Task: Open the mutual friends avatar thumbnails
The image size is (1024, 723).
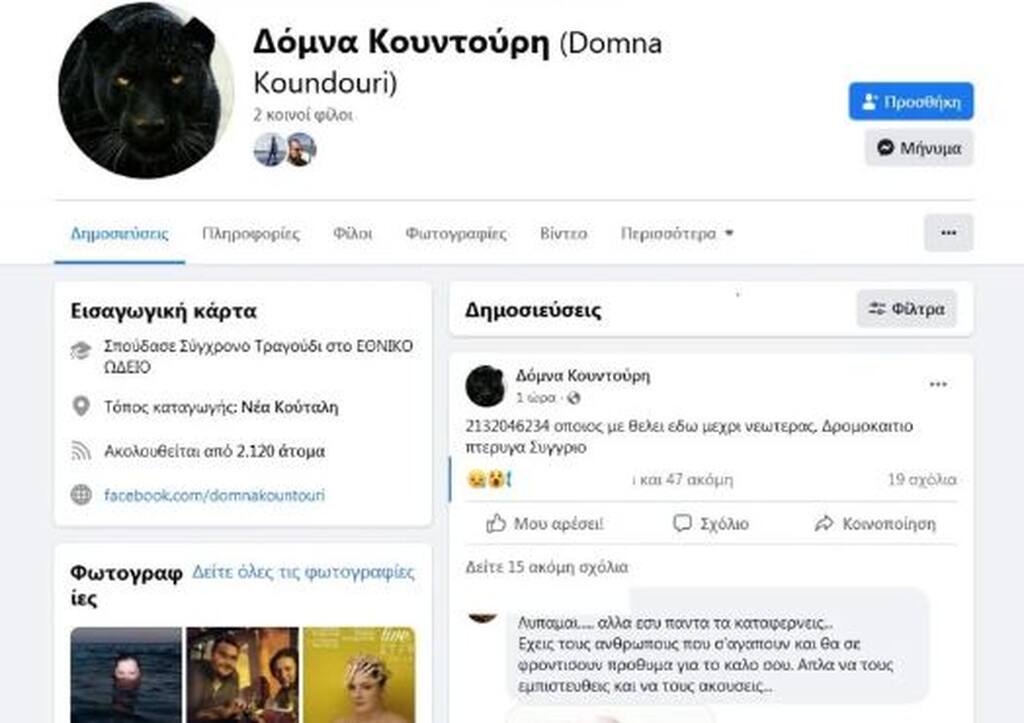Action: click(285, 149)
